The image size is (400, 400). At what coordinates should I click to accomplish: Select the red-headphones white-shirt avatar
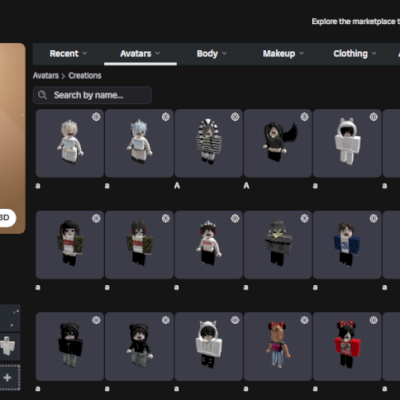pos(209,245)
